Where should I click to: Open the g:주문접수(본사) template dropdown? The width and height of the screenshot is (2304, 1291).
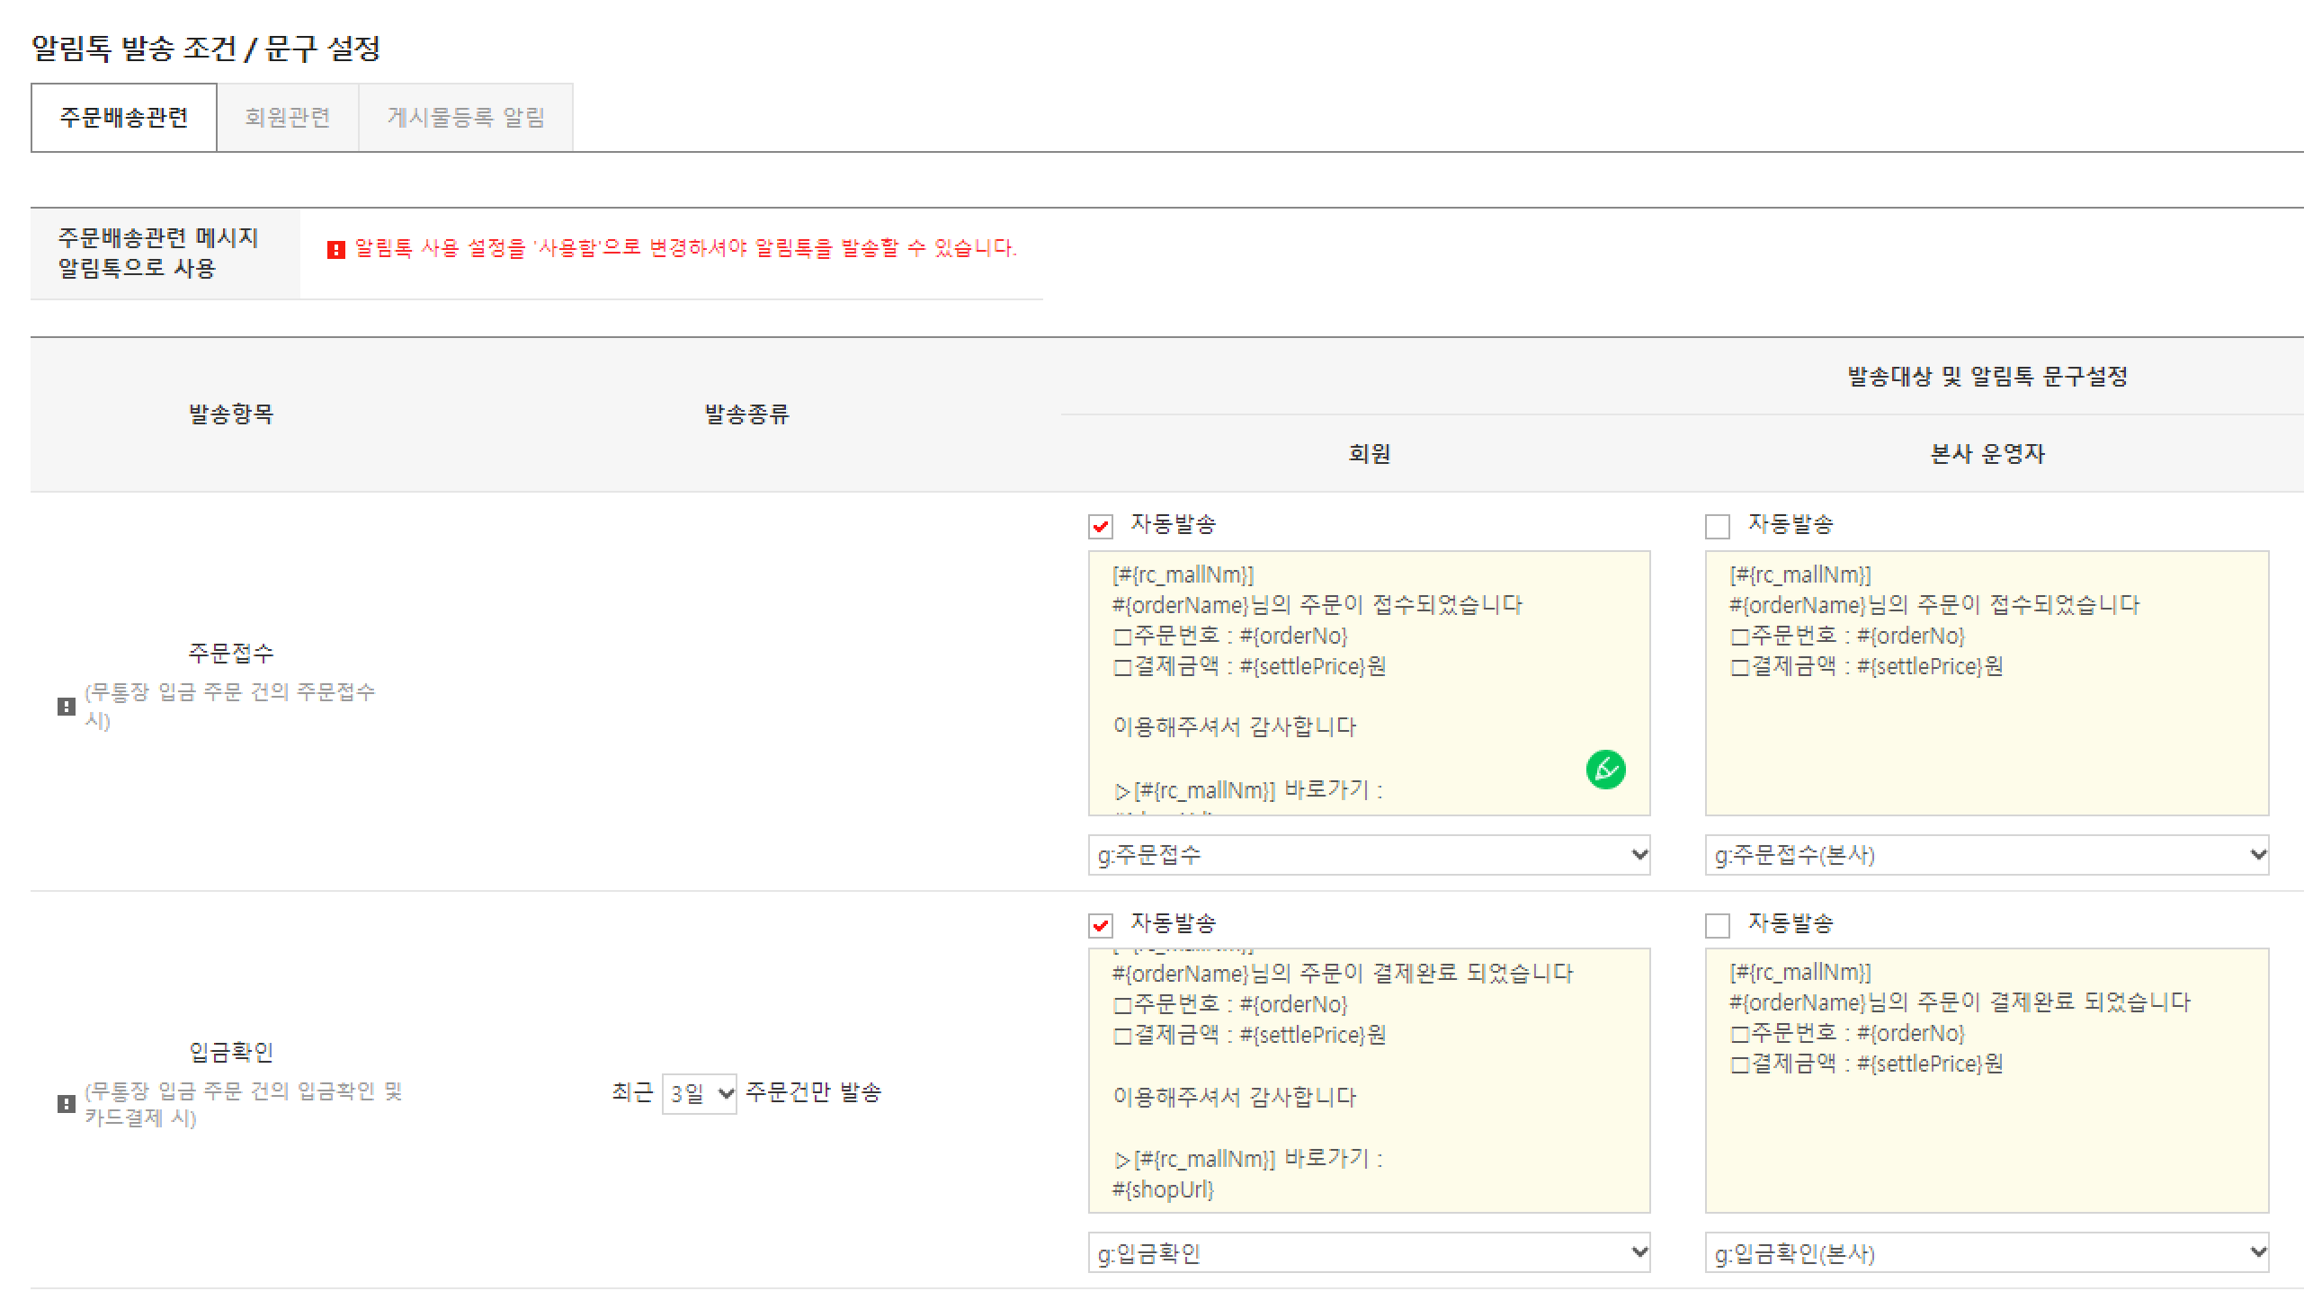[x=1986, y=855]
